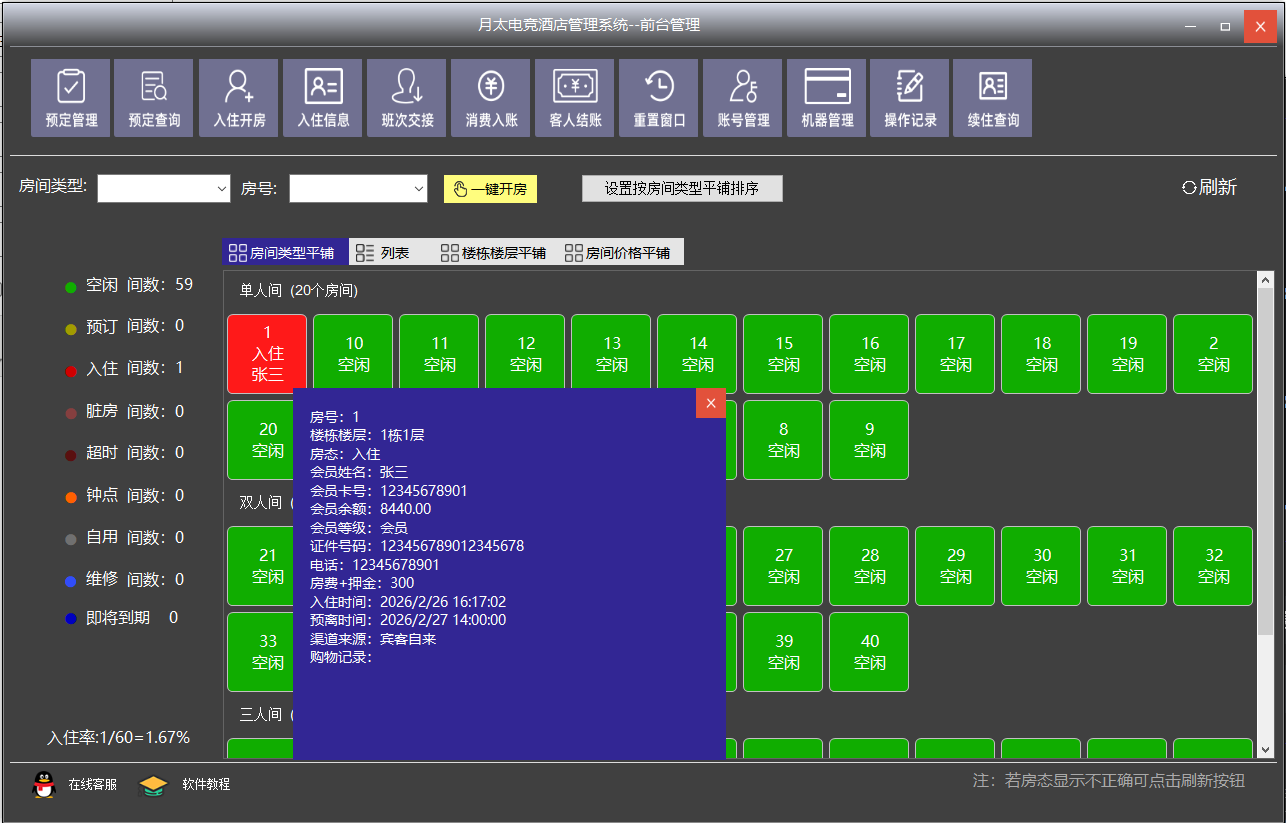Switch to the 列表 list tab
The width and height of the screenshot is (1286, 823).
385,253
